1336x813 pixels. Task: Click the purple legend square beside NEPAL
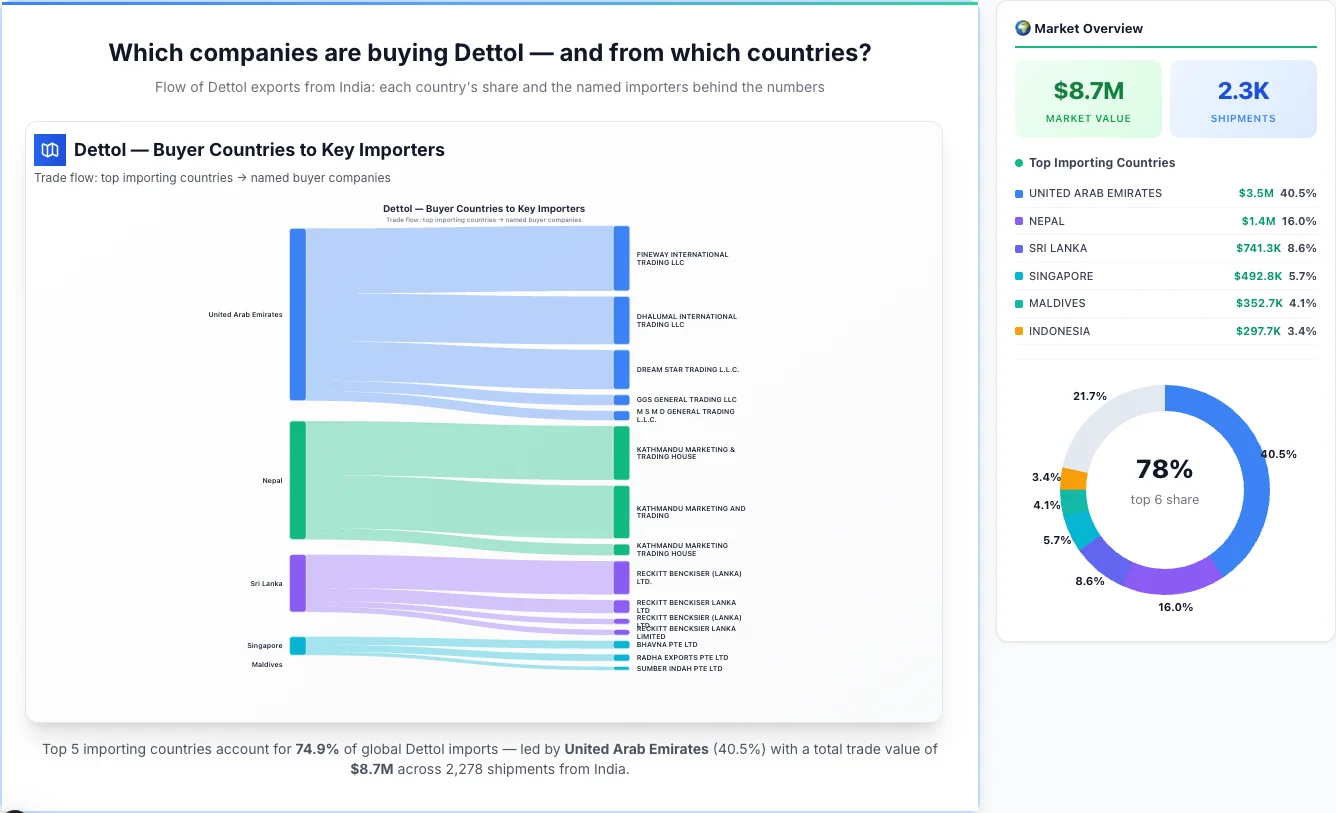coord(1021,221)
